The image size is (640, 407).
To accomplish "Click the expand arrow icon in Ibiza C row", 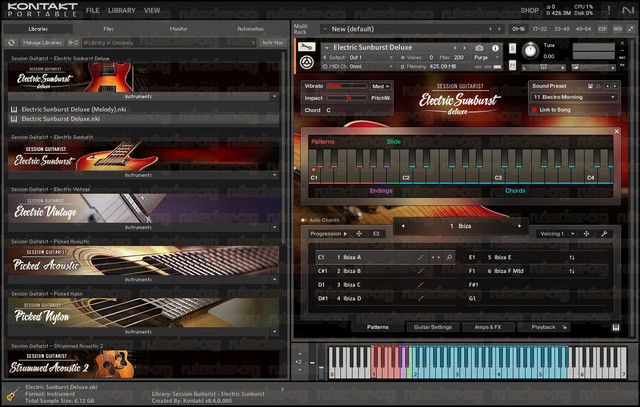I will [x=420, y=285].
